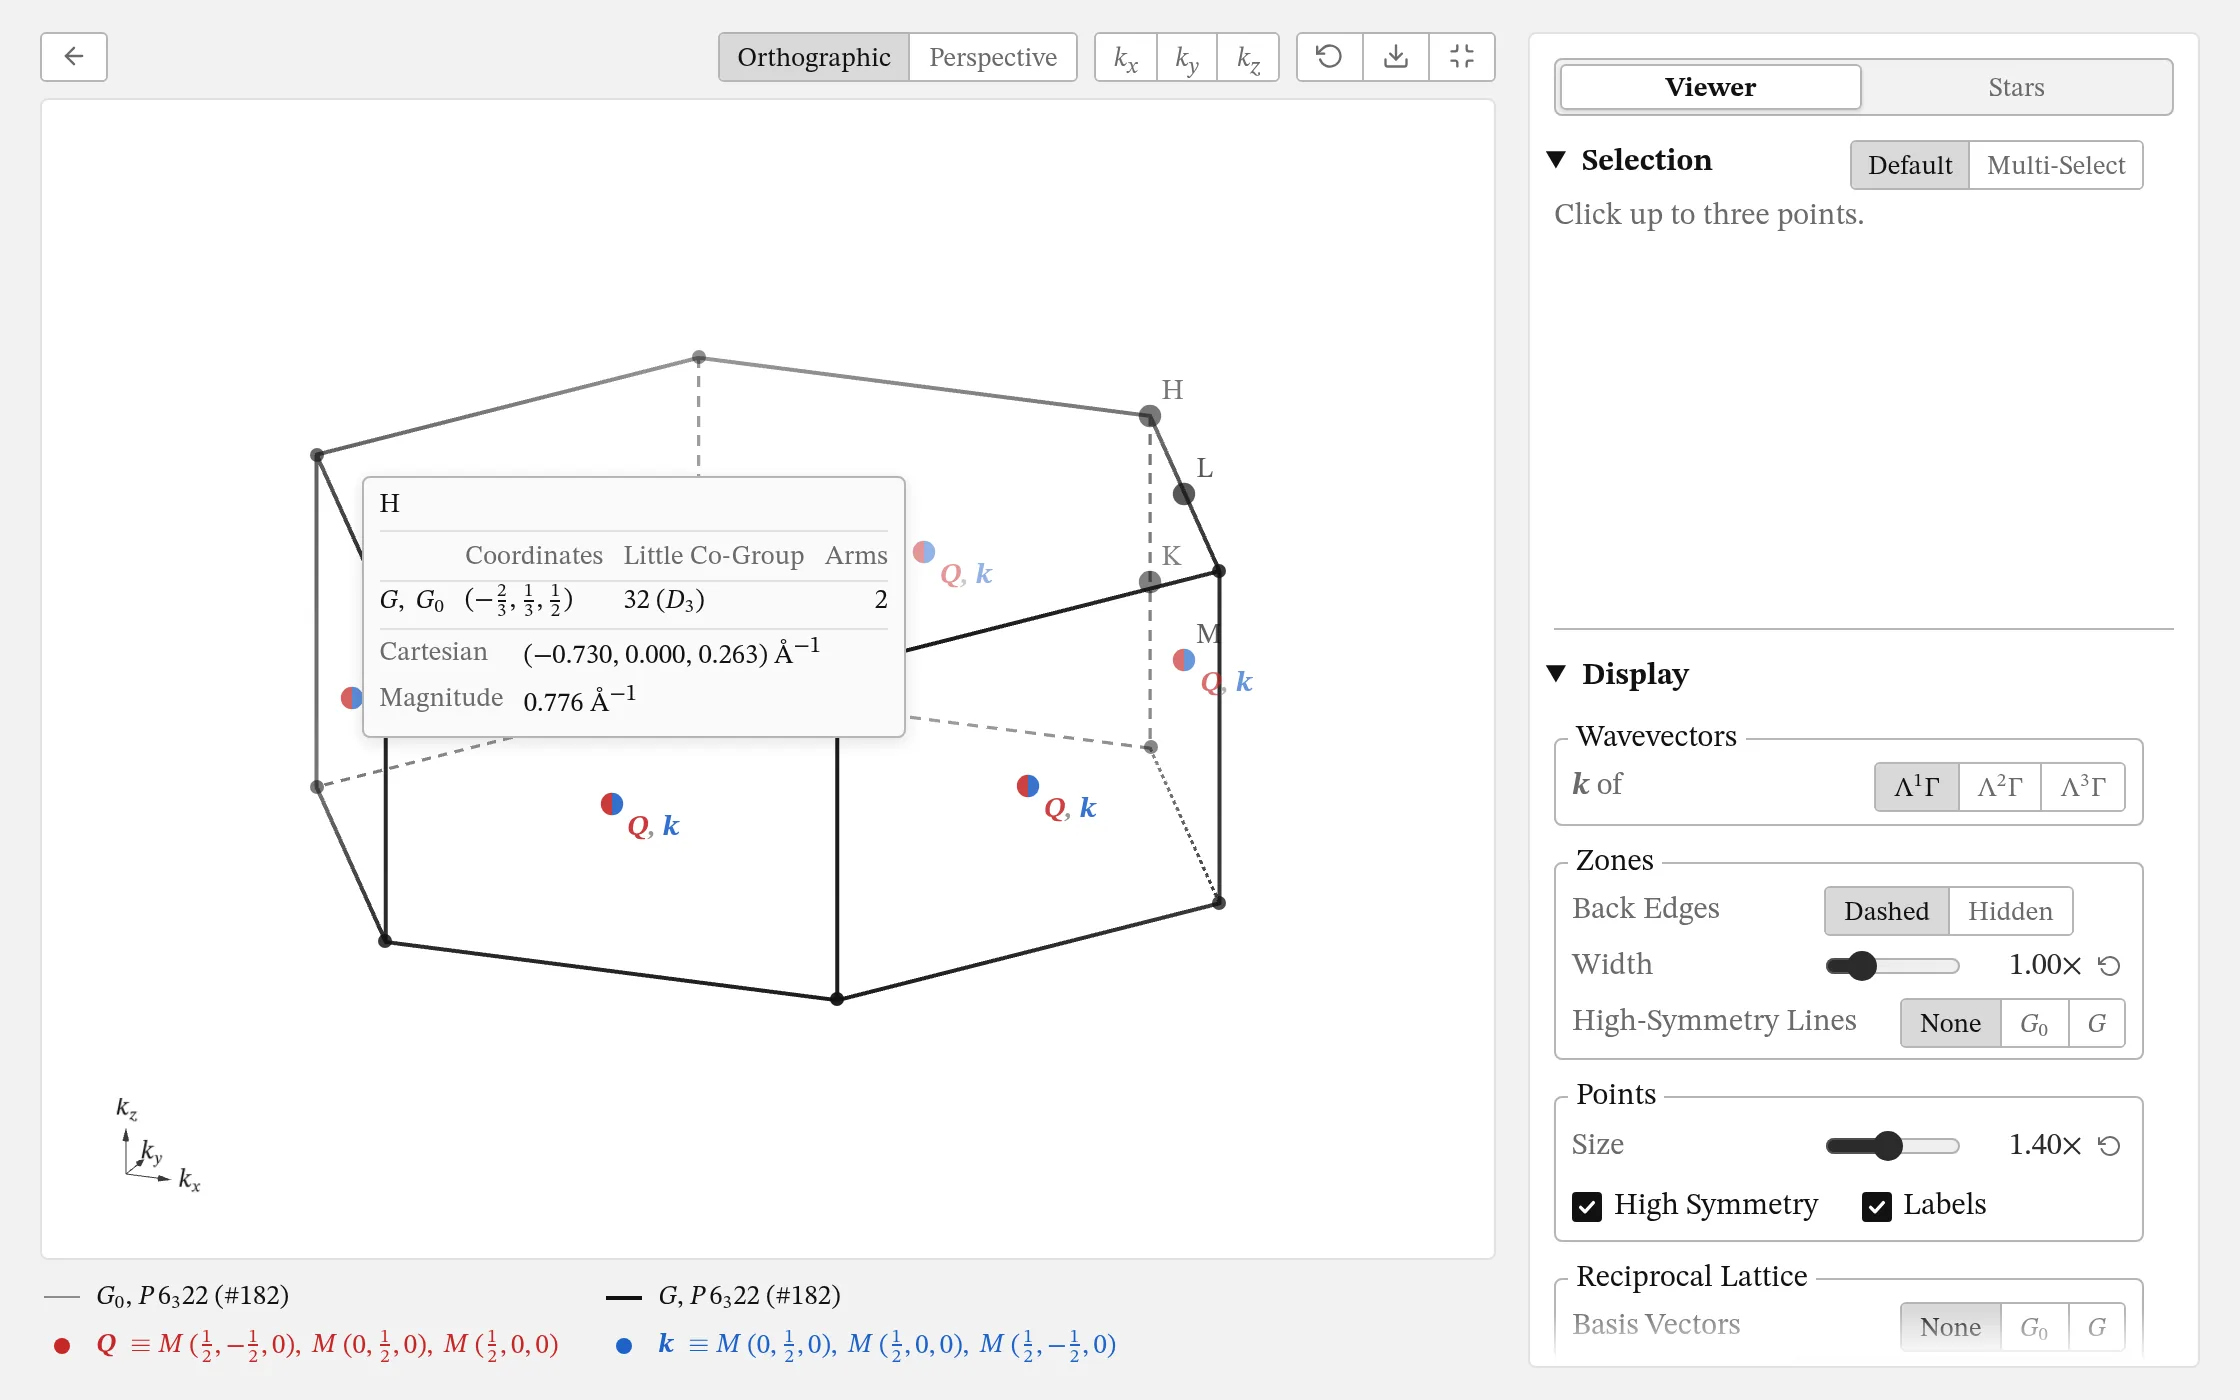Click the H high-symmetry point

tap(1150, 416)
